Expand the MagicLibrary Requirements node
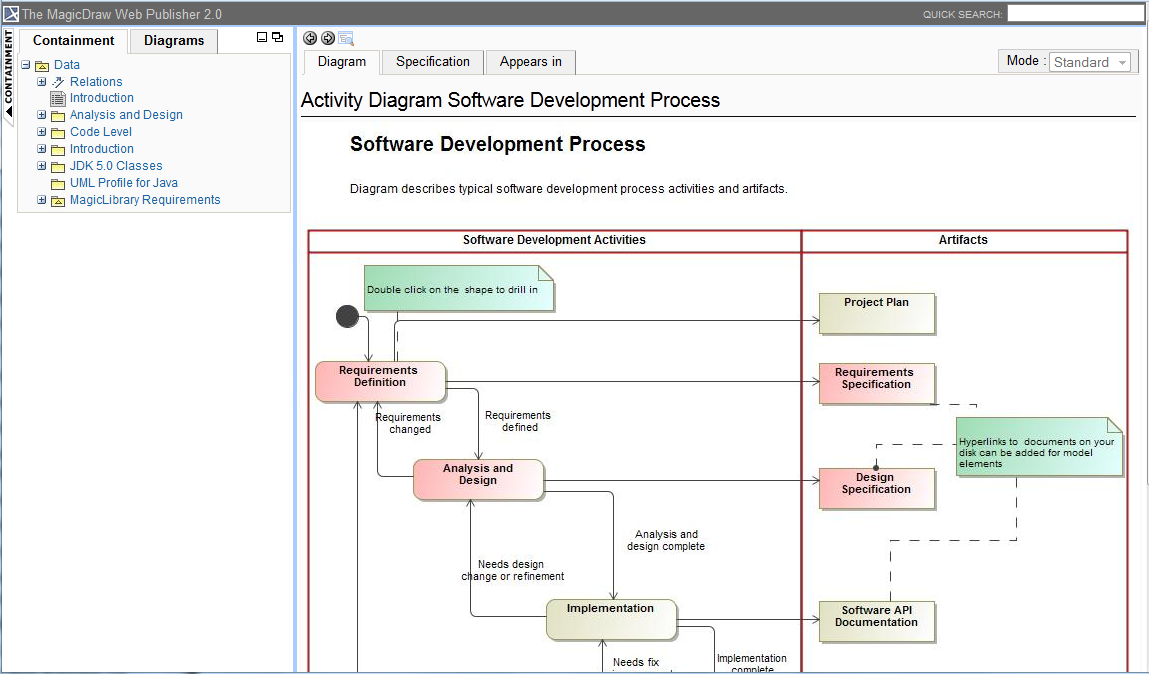1149x674 pixels. point(42,200)
